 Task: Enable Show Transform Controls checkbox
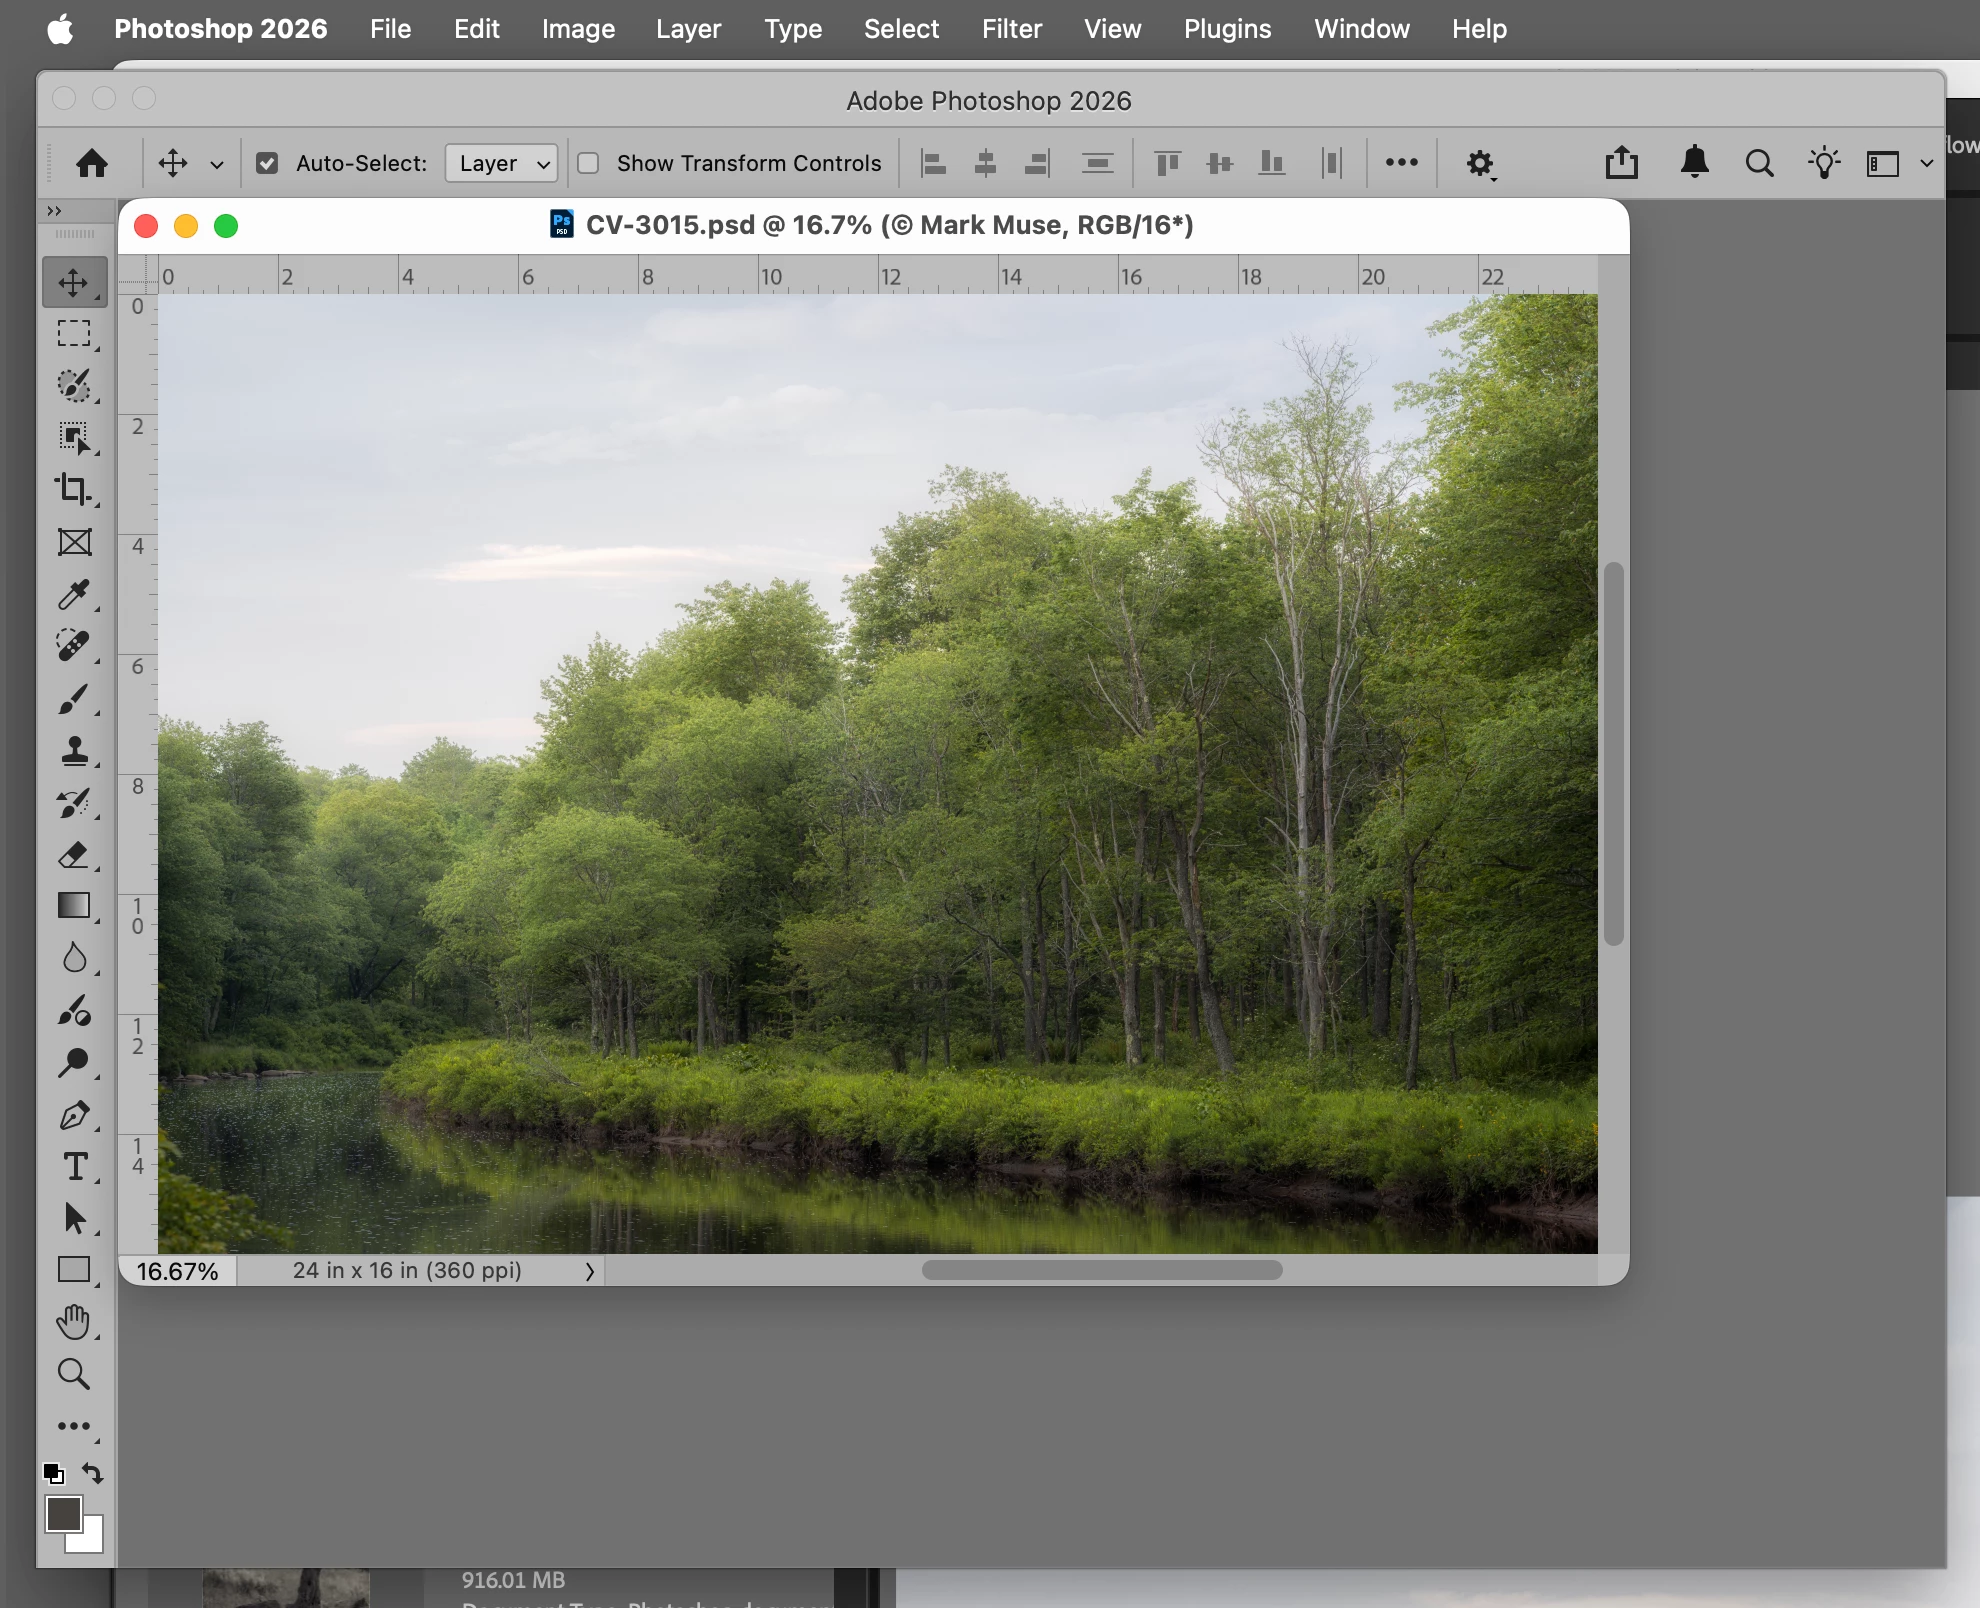(x=589, y=163)
